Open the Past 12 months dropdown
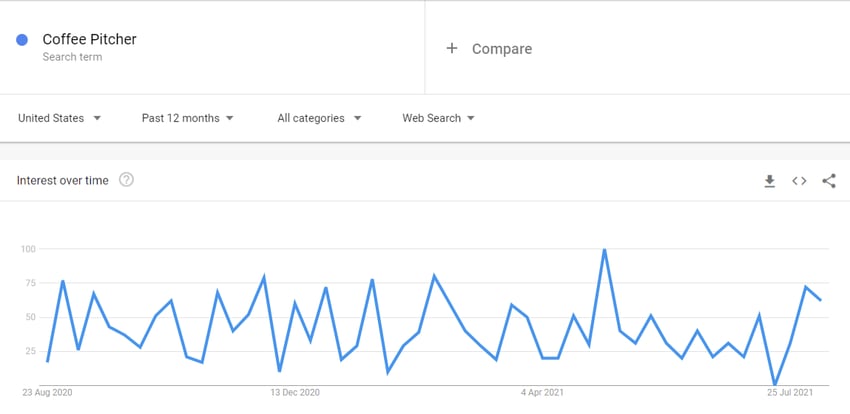850x414 pixels. [188, 118]
